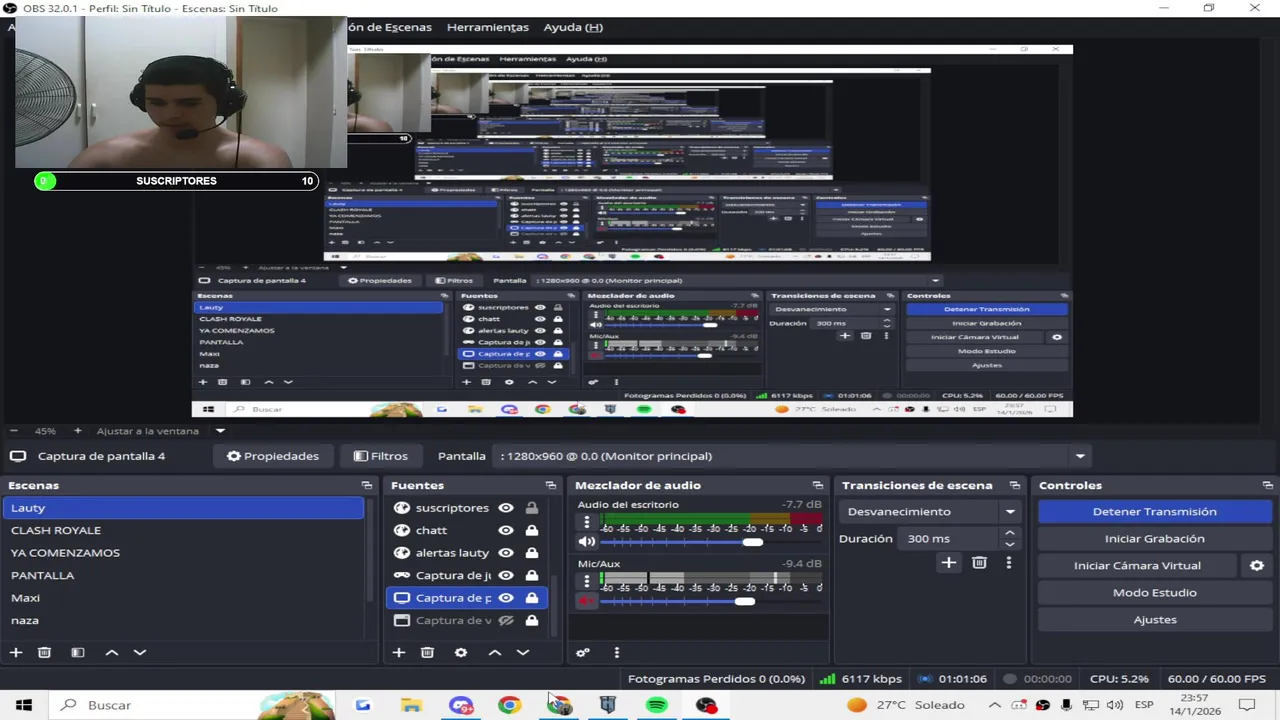1280x720 pixels.
Task: Open Spotify from the taskbar
Action: 657,705
